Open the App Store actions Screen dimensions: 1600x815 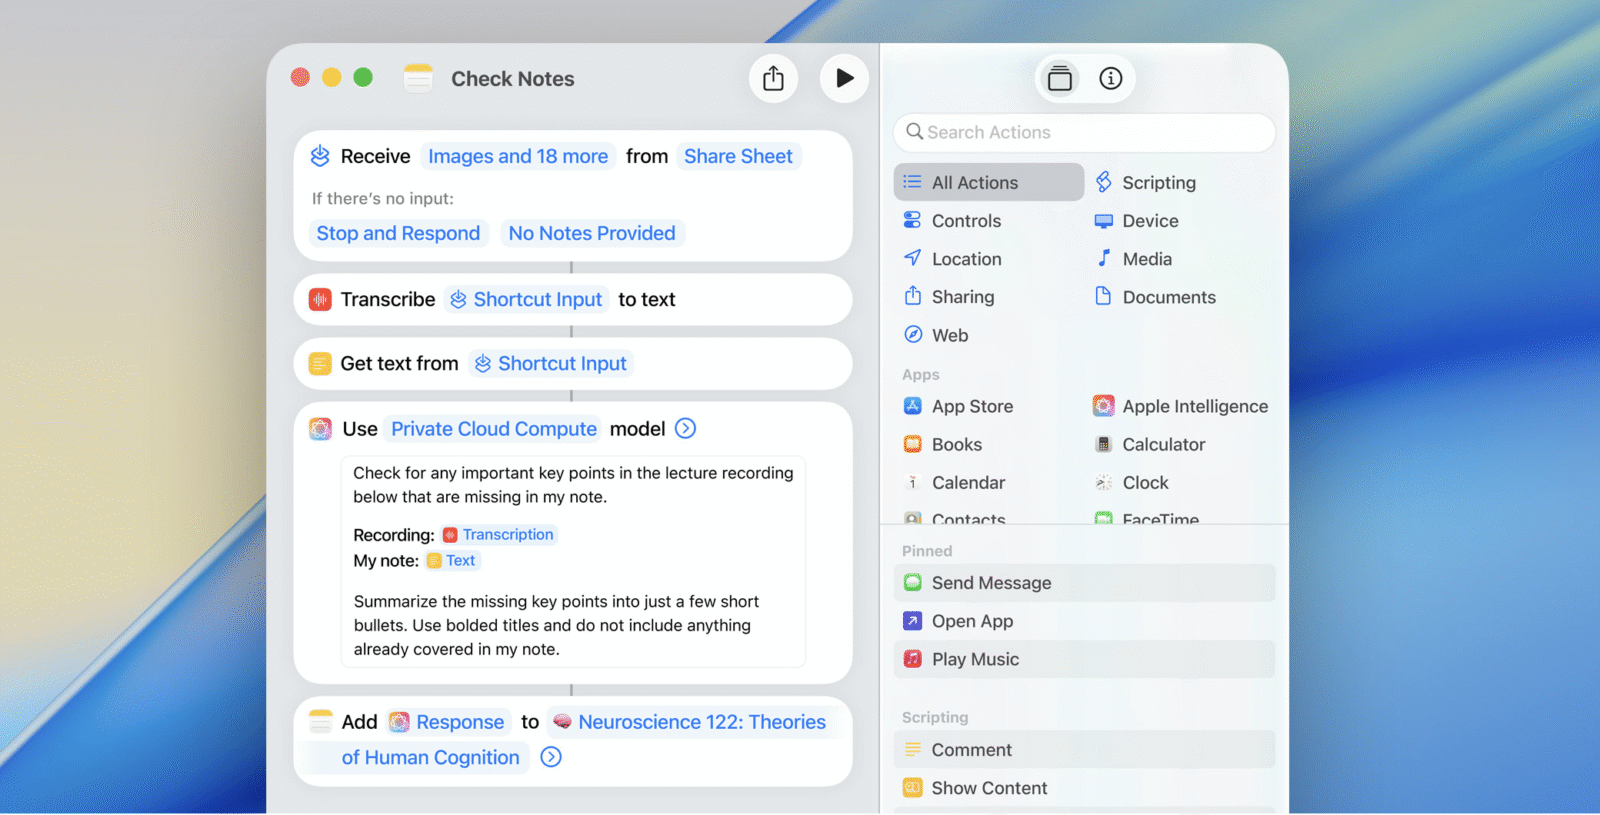(971, 407)
